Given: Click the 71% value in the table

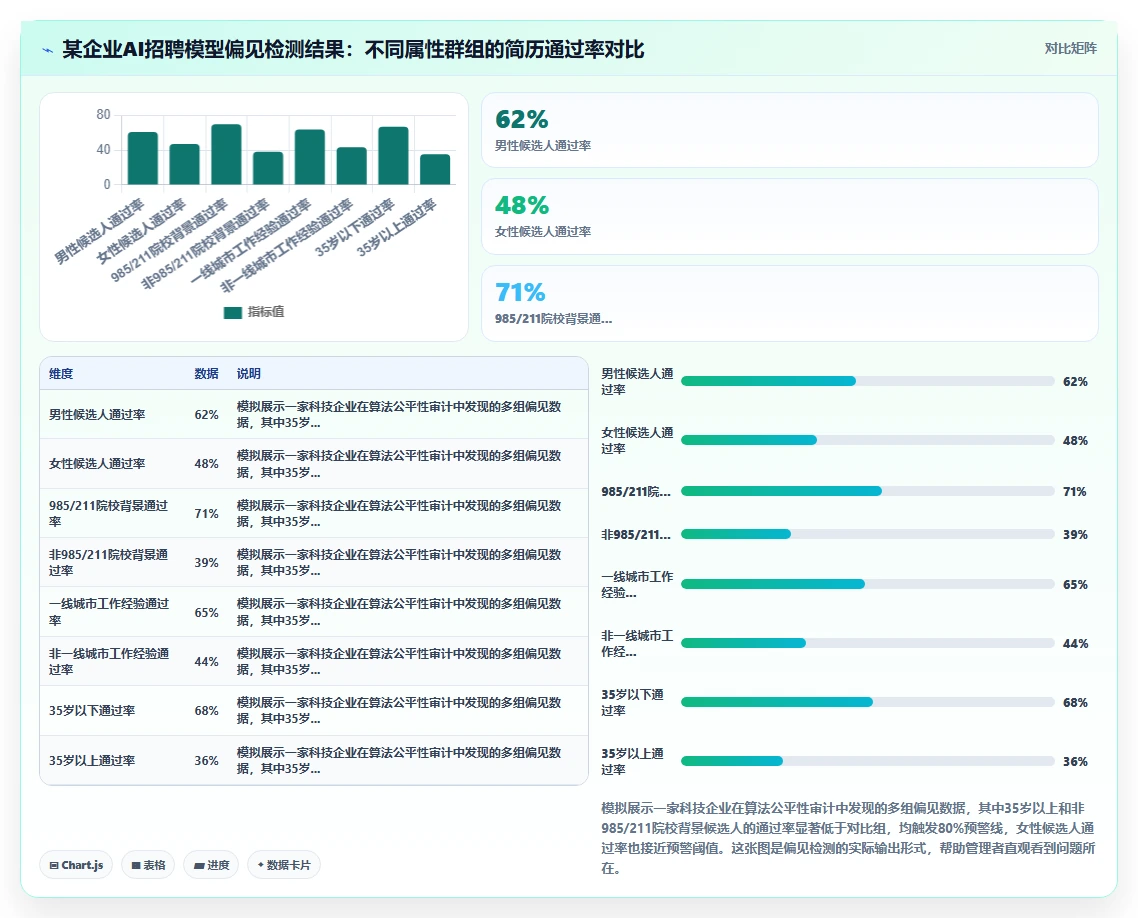Looking at the screenshot, I should pos(206,513).
